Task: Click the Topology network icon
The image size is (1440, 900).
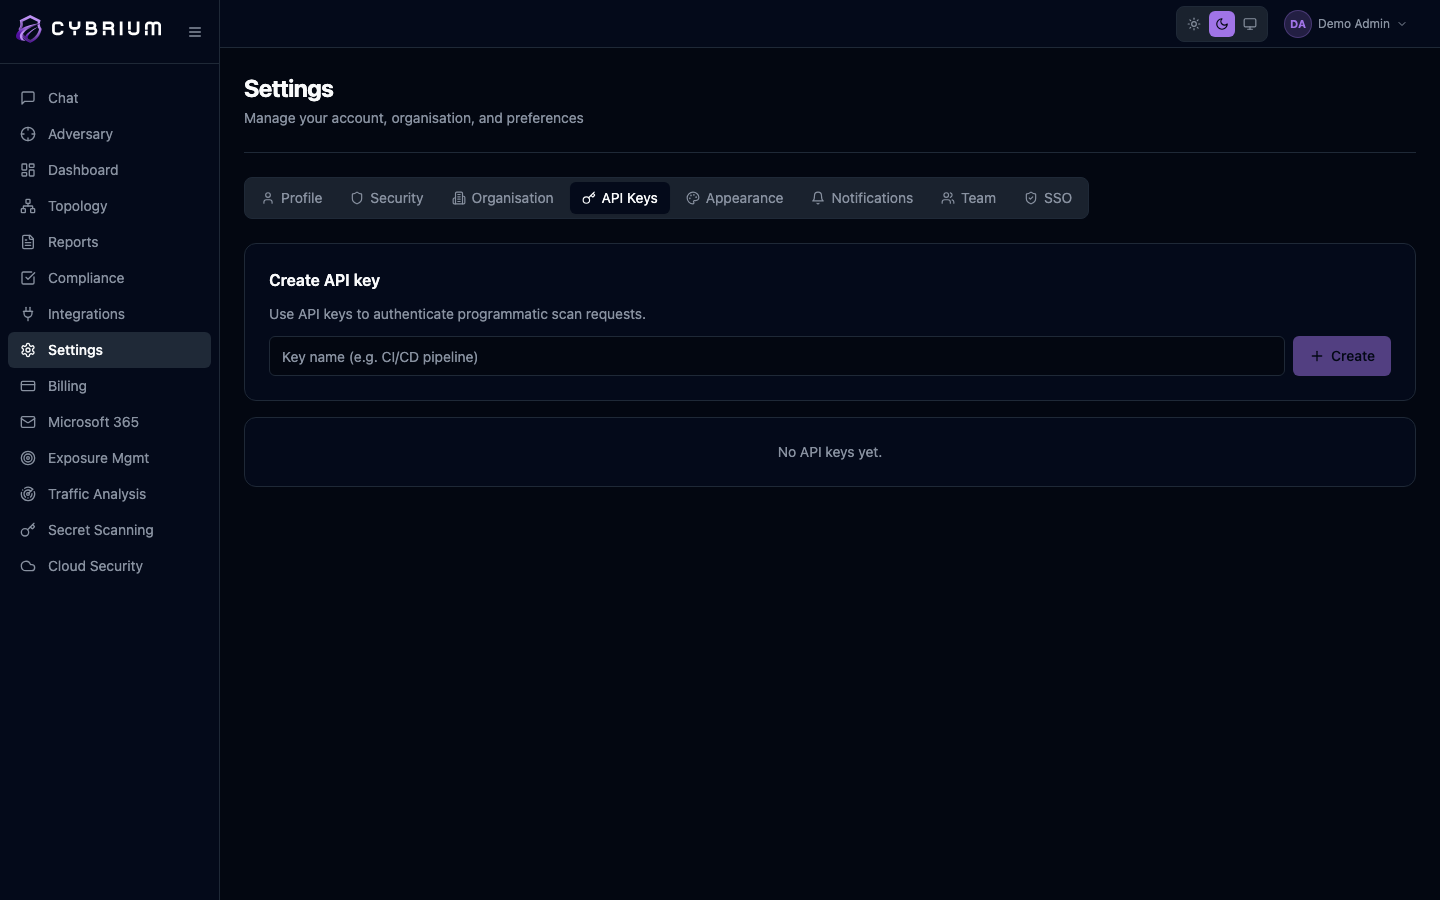Action: click(x=28, y=206)
